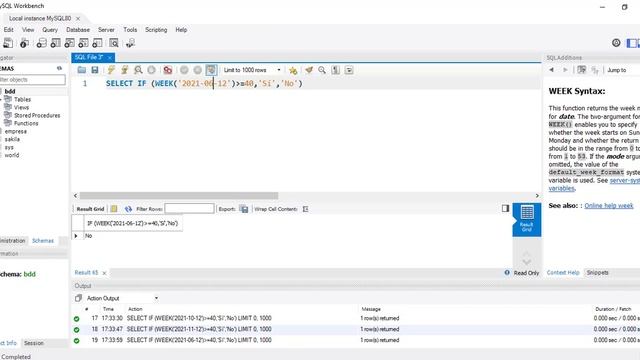Toggle the auto-commit mode button
This screenshot has height=360, width=640.
coord(211,70)
